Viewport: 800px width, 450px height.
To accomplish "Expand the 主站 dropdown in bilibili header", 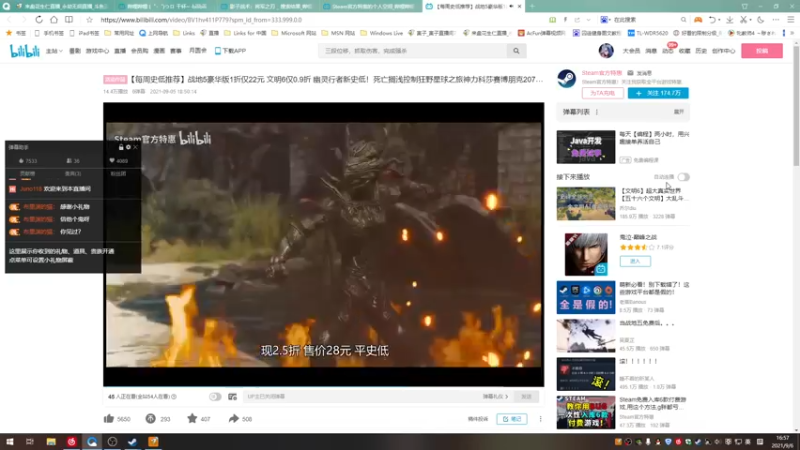I will (54, 51).
